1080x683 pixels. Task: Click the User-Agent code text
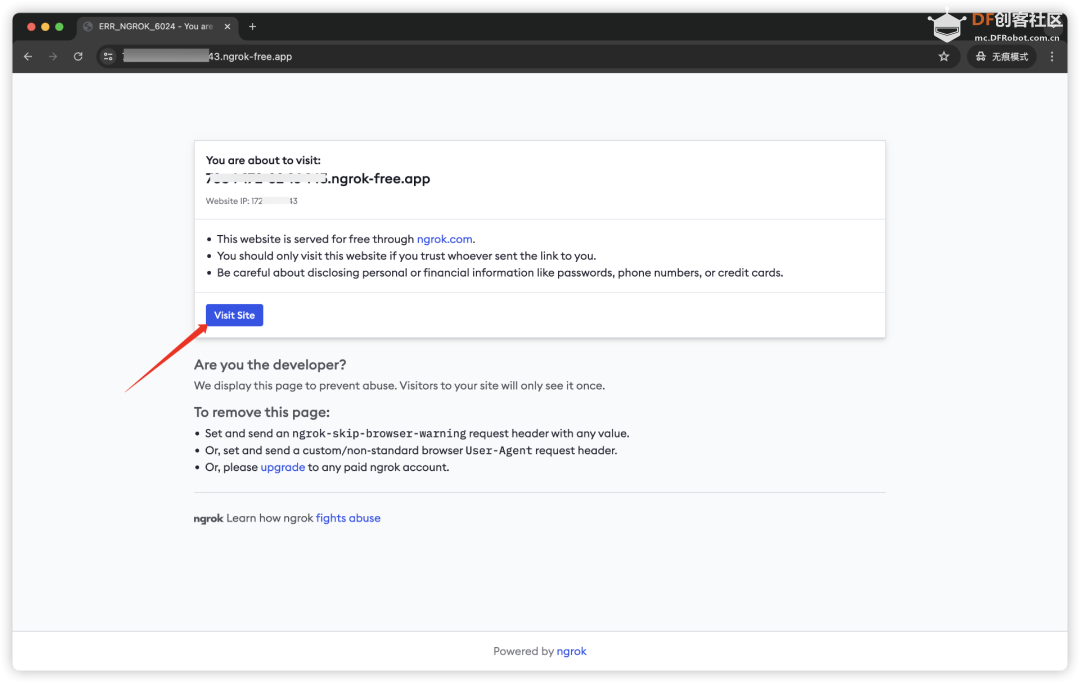499,450
